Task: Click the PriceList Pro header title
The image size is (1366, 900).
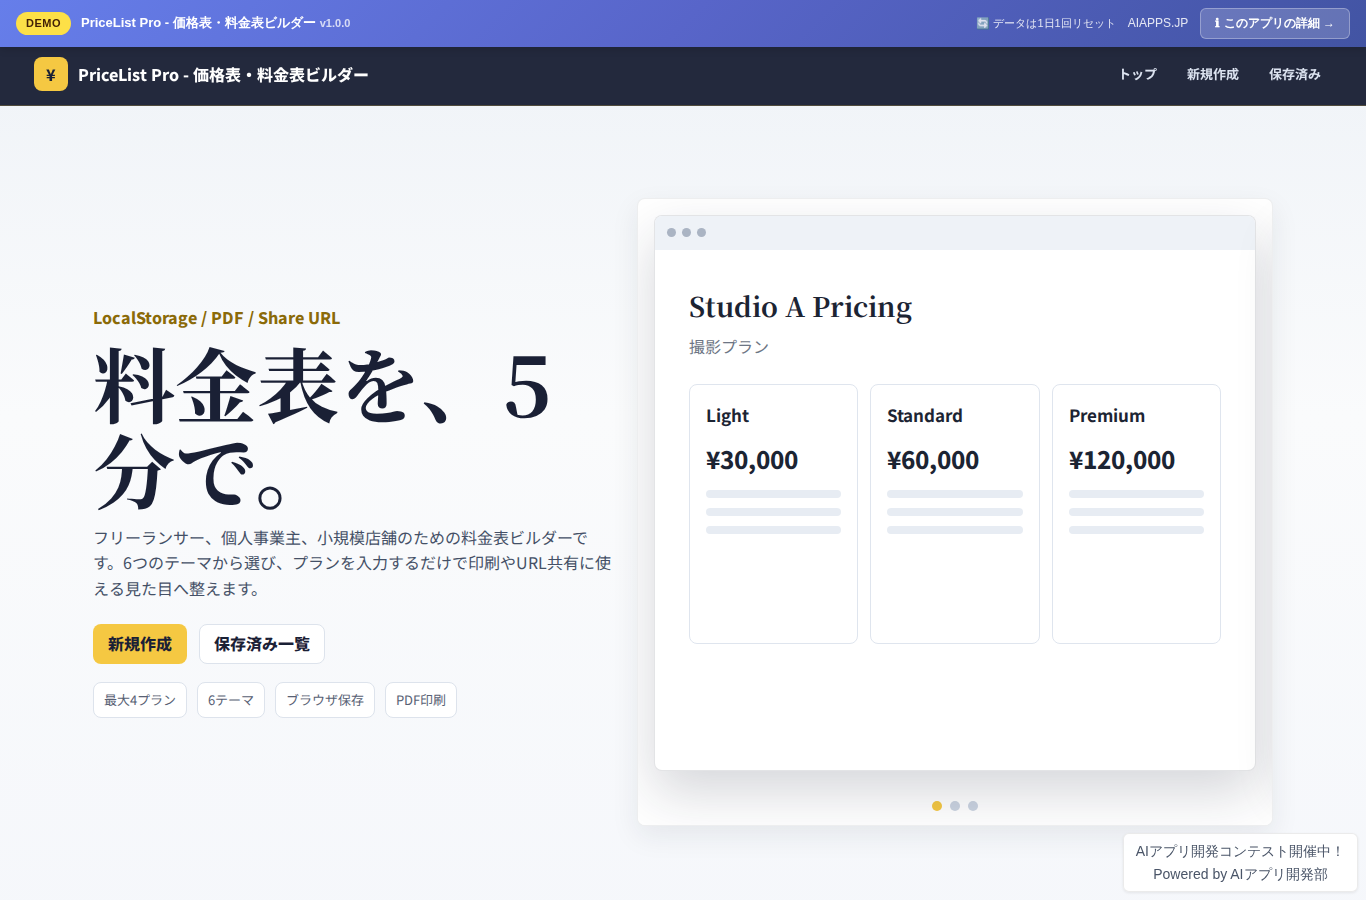Action: point(223,75)
